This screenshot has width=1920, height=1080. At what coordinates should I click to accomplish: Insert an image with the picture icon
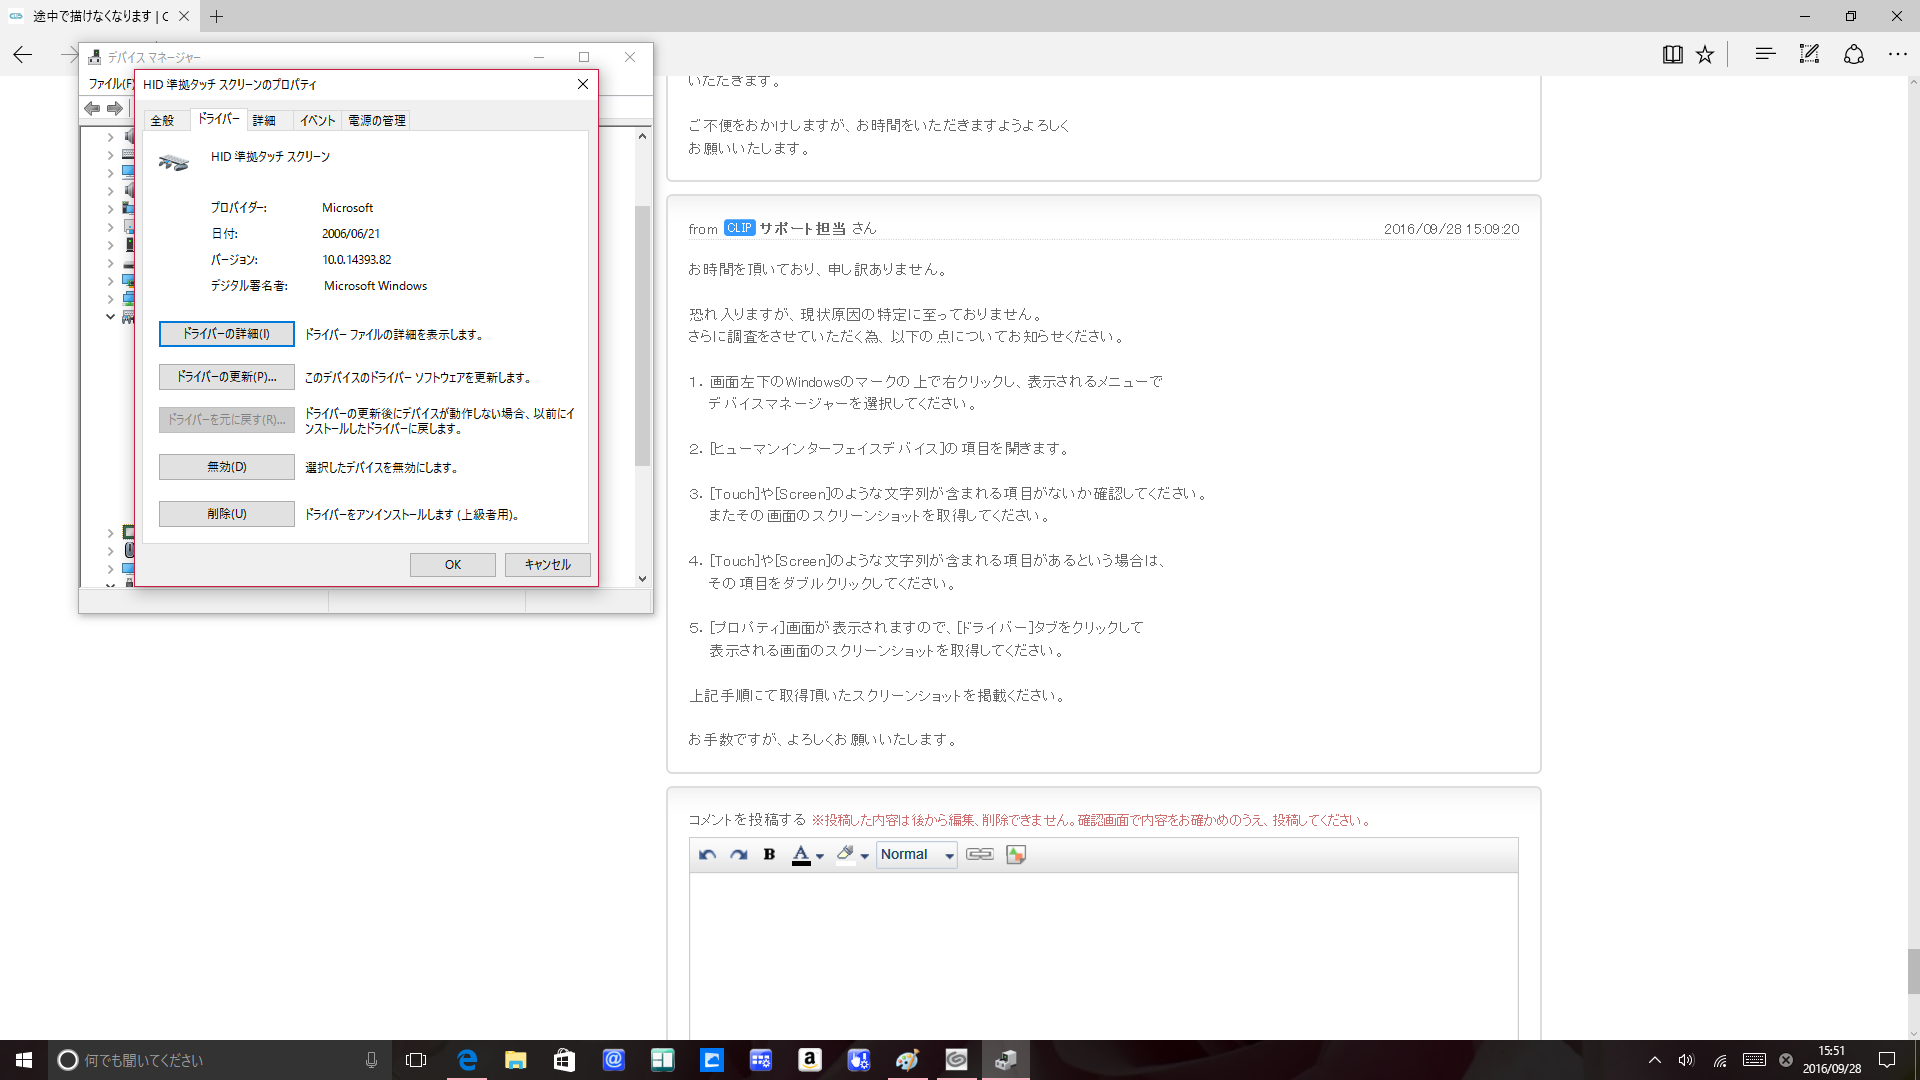tap(1016, 855)
